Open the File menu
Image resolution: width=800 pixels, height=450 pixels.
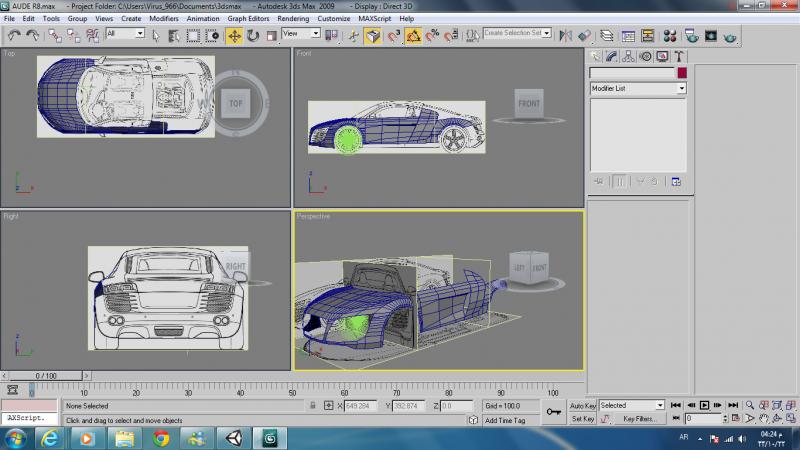click(x=9, y=18)
